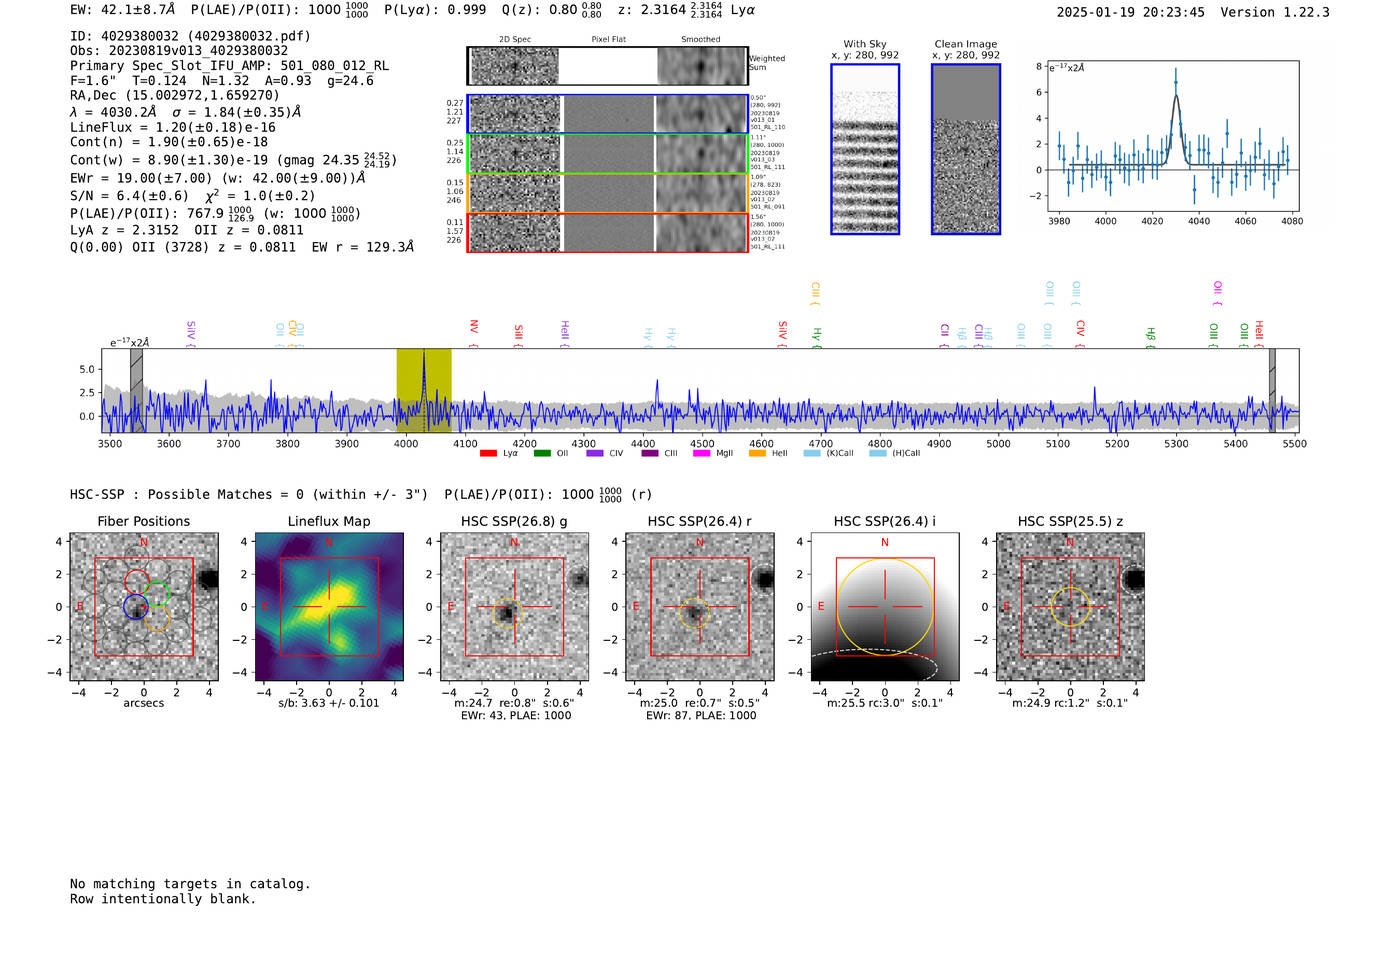Click the 'S/N = 6.4(±0.6)' line
Screen dimensions: 1400x953
coord(129,197)
